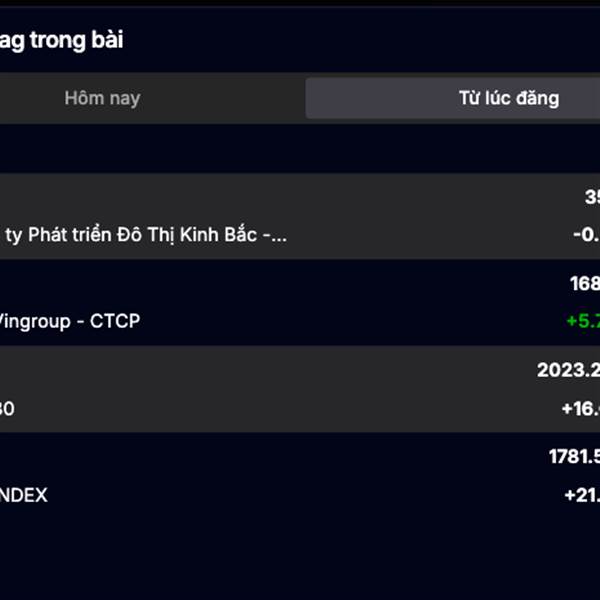Click the empty space after 'Kinh Bắc -...'
This screenshot has height=600, width=600.
[x=420, y=236]
